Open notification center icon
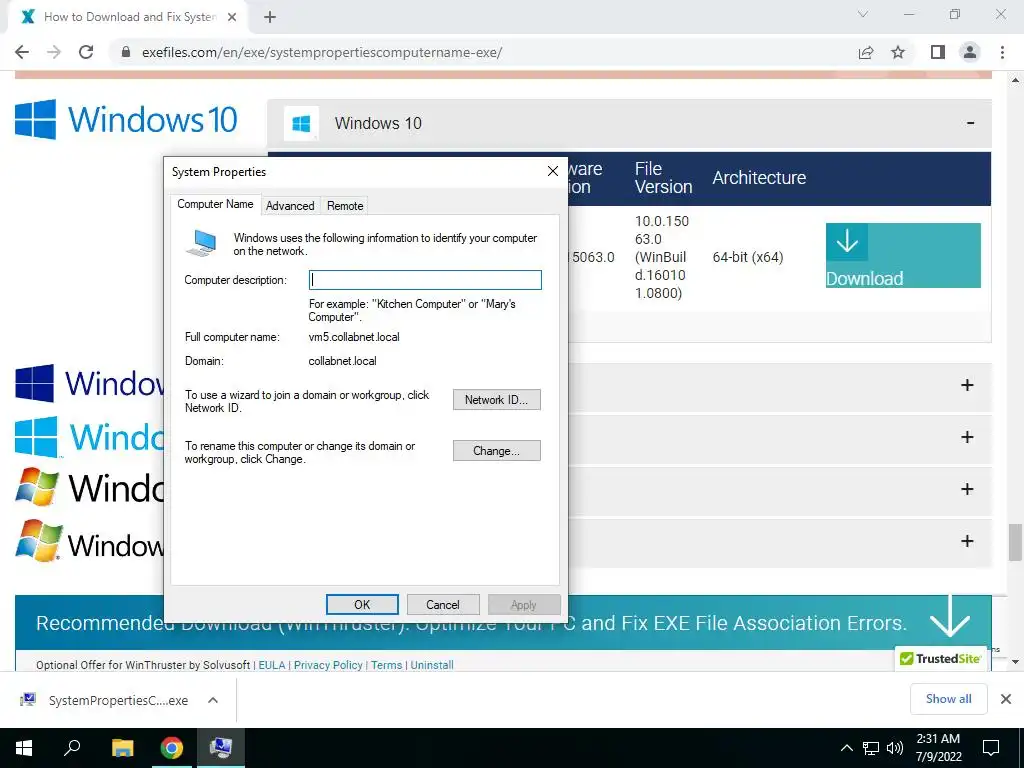The height and width of the screenshot is (768, 1024). (991, 748)
